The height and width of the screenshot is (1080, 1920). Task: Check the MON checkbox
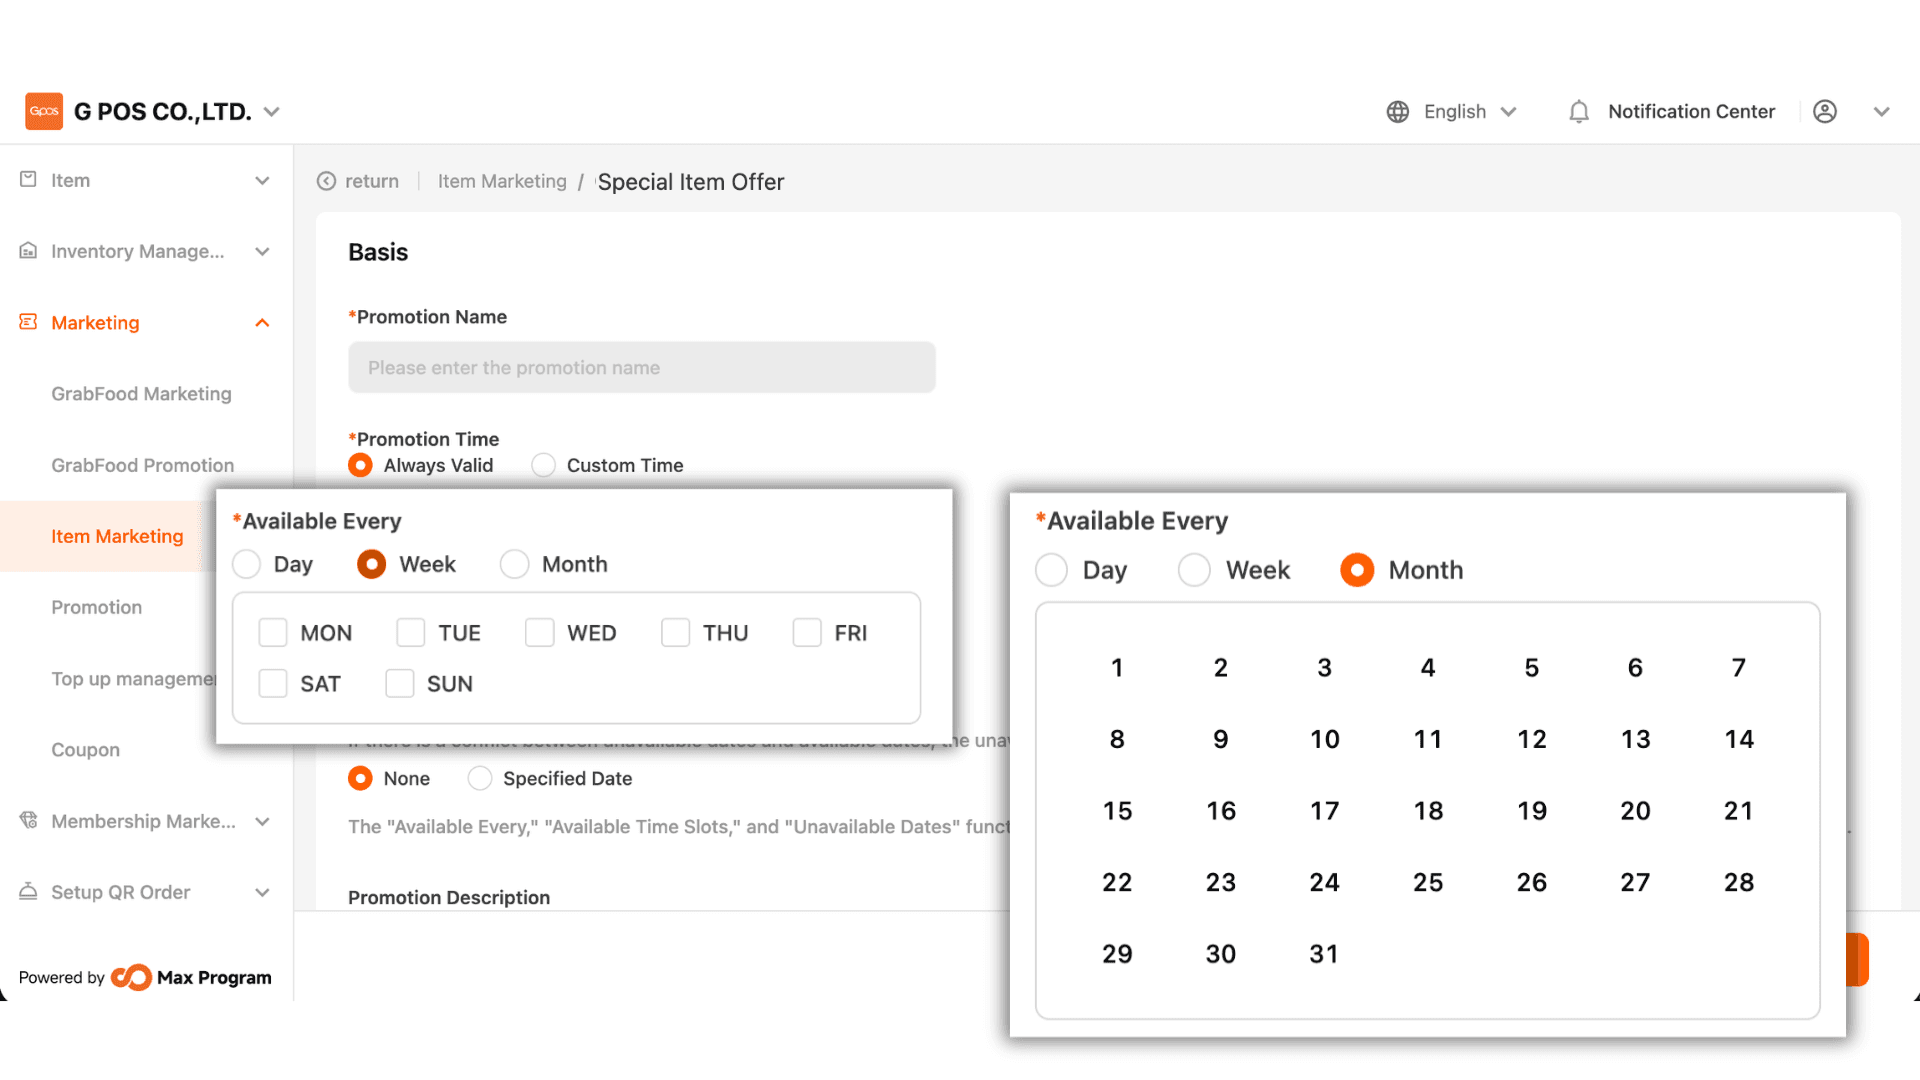[272, 632]
